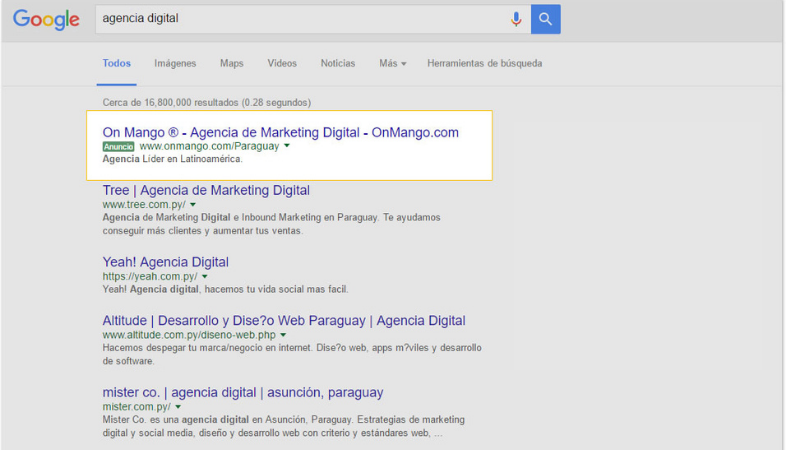Expand arrow next to mister.com.py URL

[178, 406]
